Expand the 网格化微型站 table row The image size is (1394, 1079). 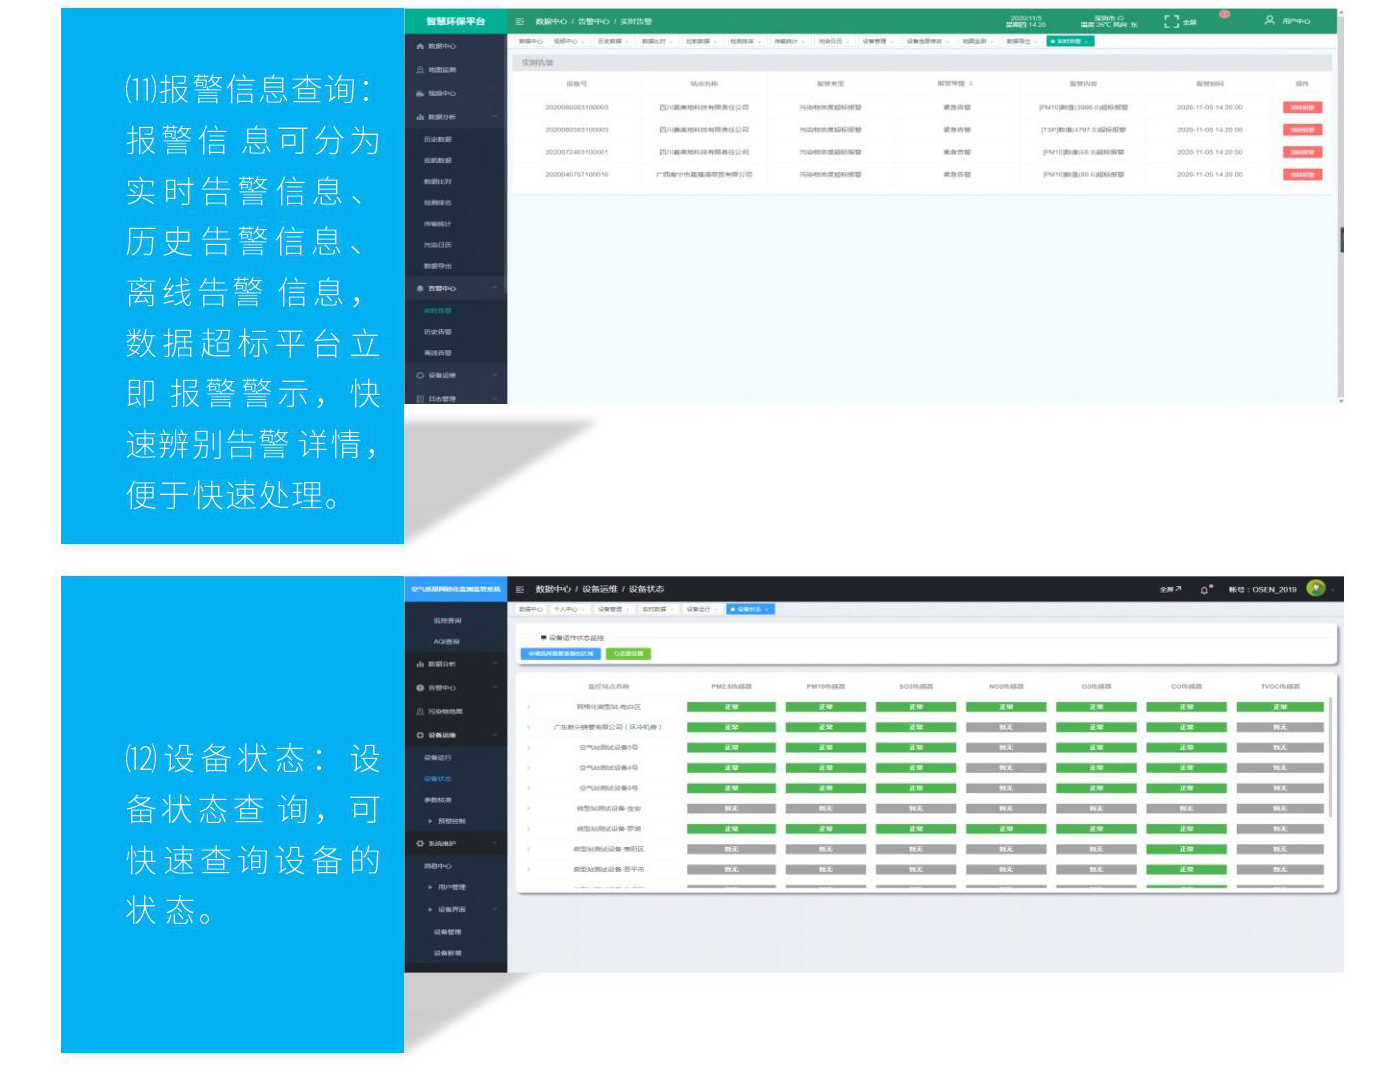[529, 707]
